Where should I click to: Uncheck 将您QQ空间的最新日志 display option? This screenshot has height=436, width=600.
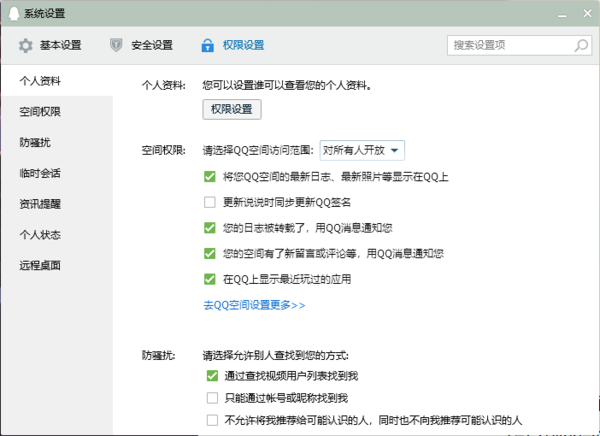(x=210, y=176)
